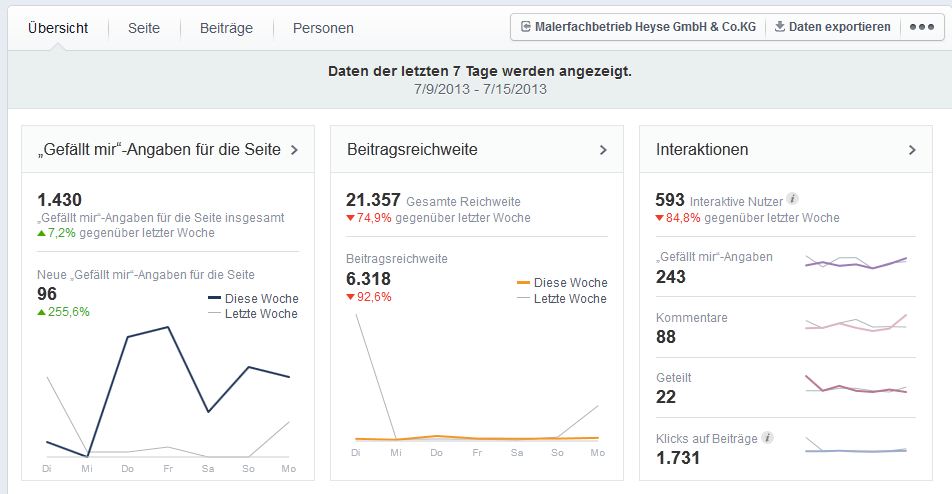The image size is (952, 494).
Task: Click info icon next to Interaktive Nutzer
Action: 793,199
